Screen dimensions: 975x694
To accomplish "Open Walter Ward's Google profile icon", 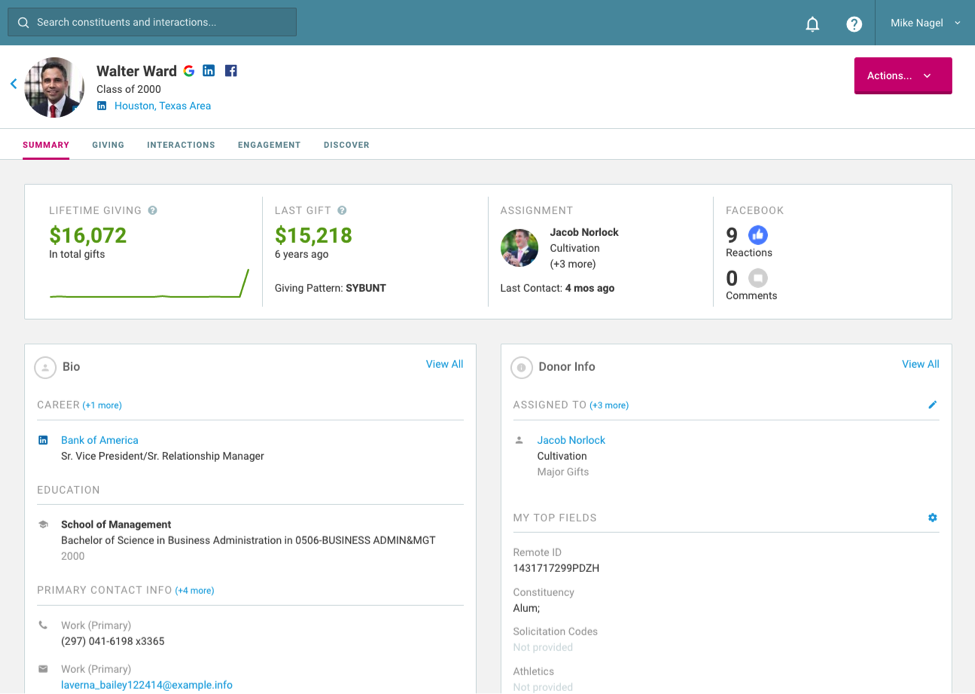I will pyautogui.click(x=188, y=71).
